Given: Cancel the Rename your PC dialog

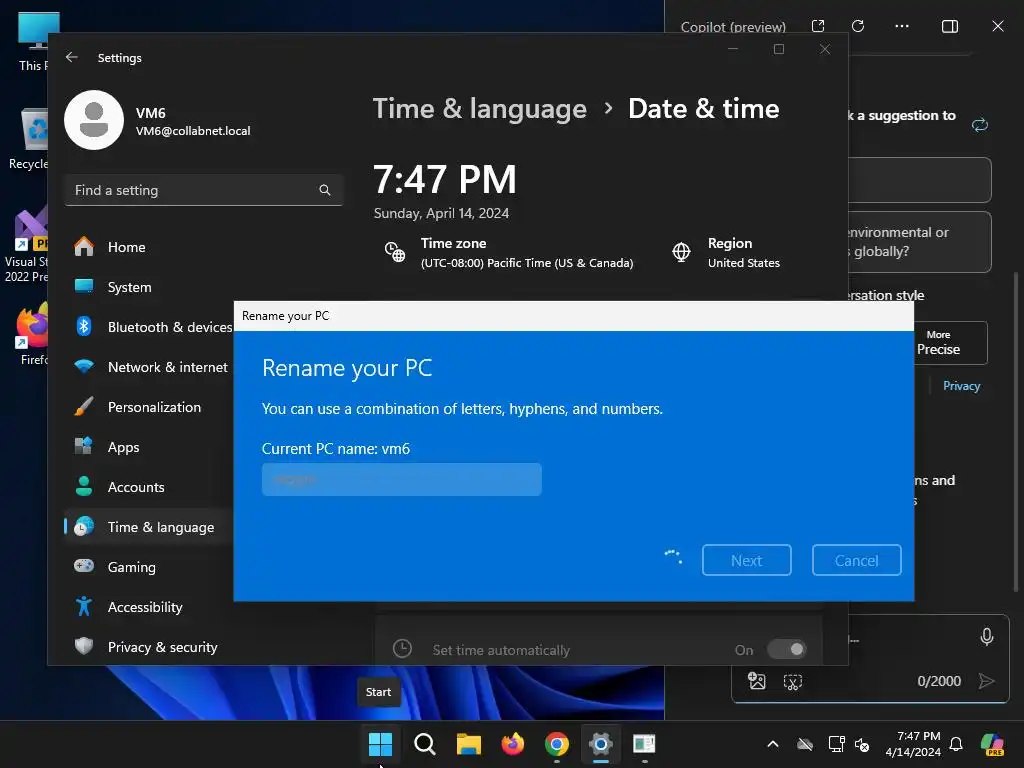Looking at the screenshot, I should pyautogui.click(x=856, y=560).
